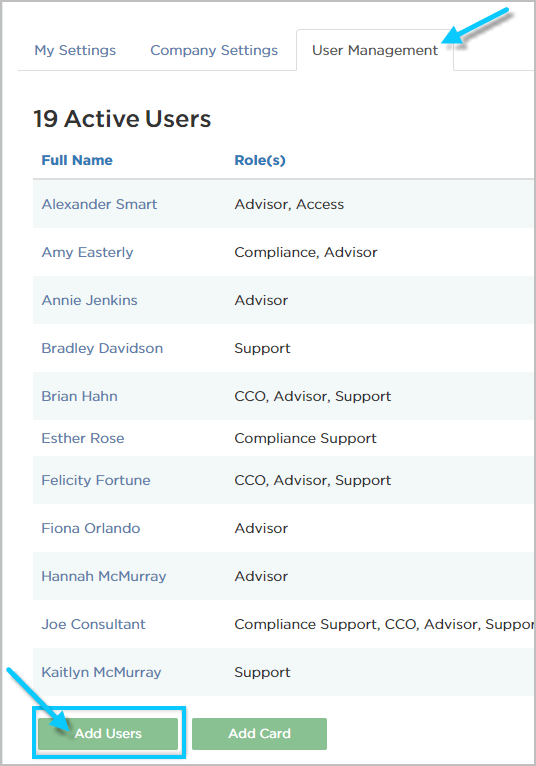Select the User Management tab
The width and height of the screenshot is (536, 766).
point(375,50)
